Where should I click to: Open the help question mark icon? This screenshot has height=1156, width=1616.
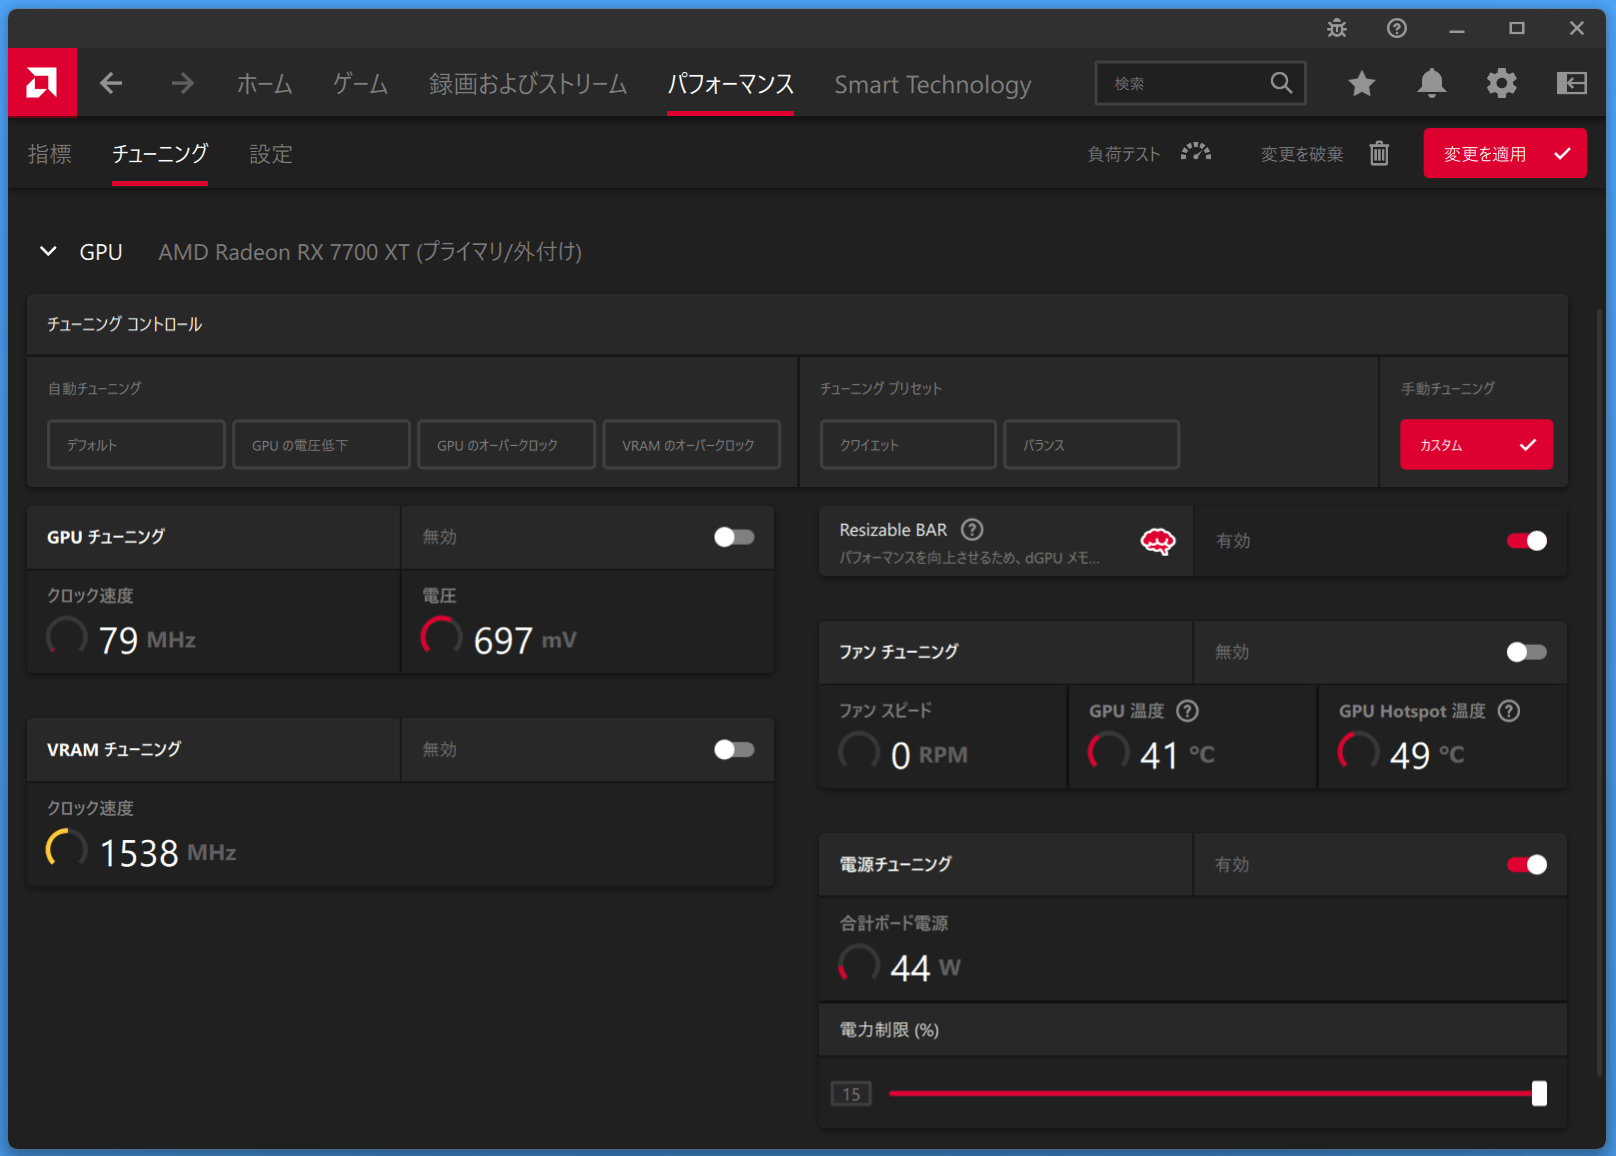(1397, 28)
